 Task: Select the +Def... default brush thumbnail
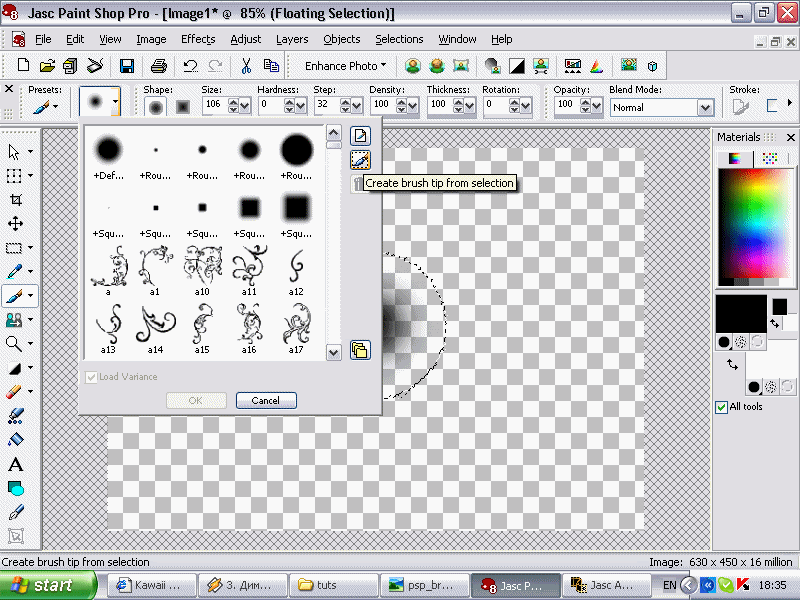(x=108, y=155)
